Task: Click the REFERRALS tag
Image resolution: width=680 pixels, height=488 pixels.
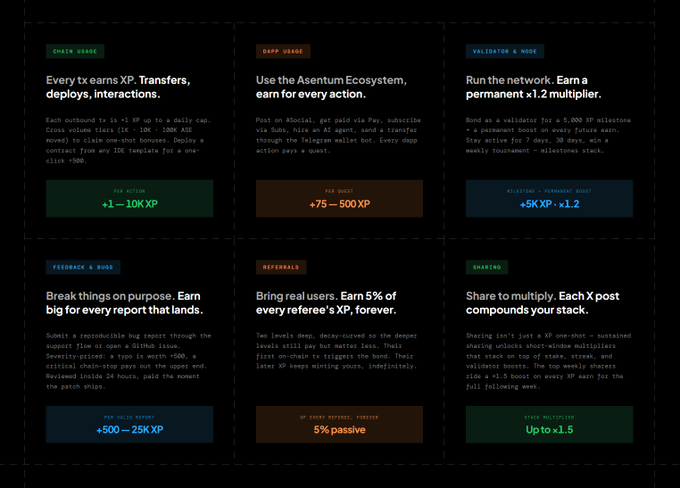Action: point(281,267)
